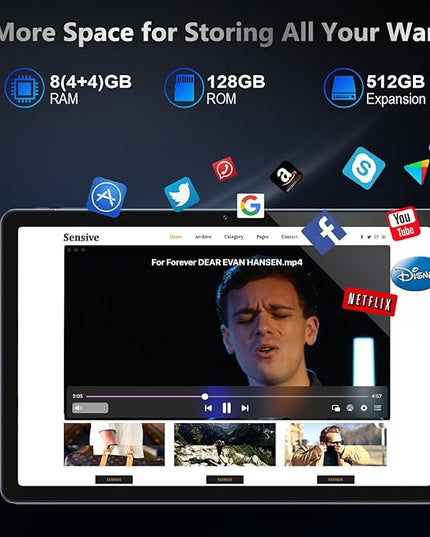Click the Skype icon
This screenshot has width=430, height=537.
point(364,168)
